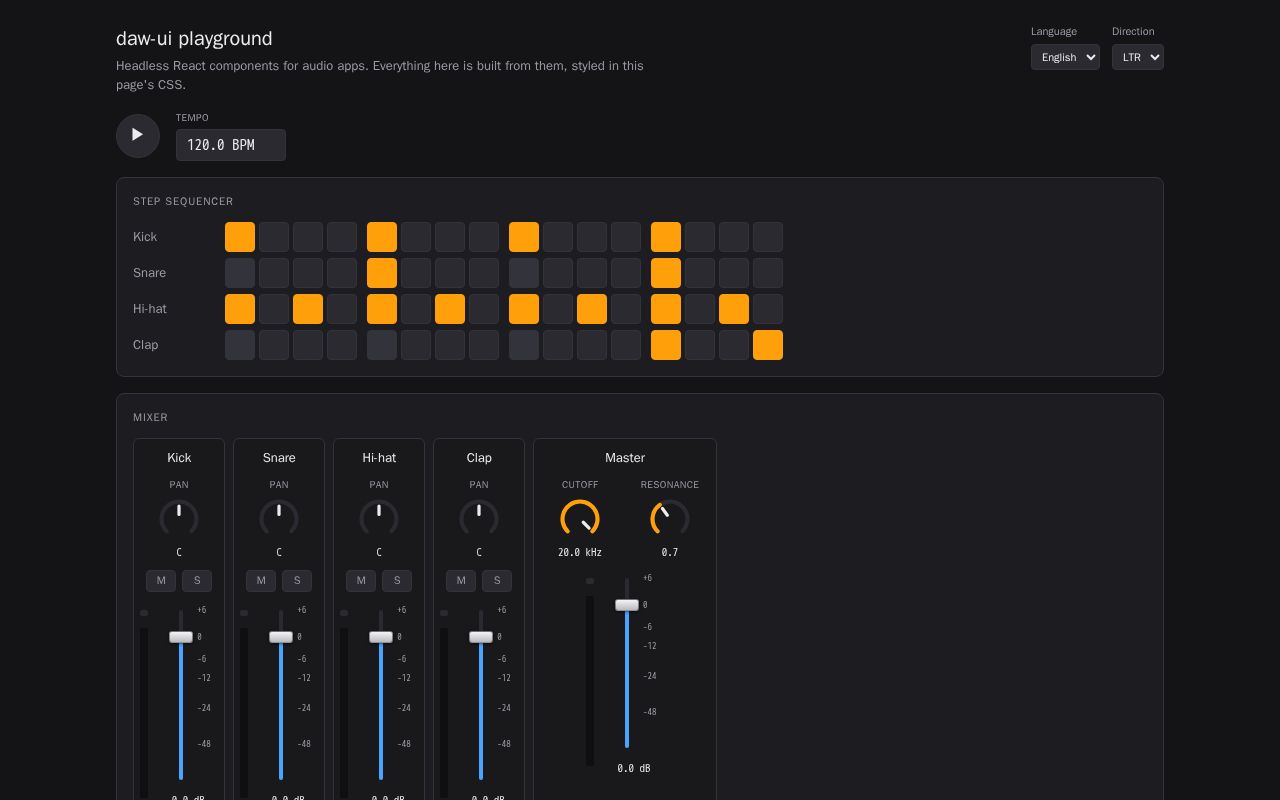This screenshot has height=800, width=1280.
Task: Mute the Snare channel
Action: tap(261, 581)
